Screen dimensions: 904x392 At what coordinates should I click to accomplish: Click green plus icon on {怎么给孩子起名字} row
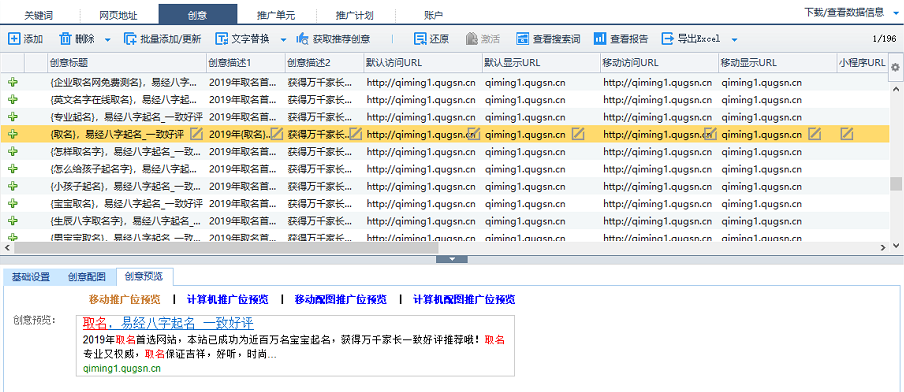click(12, 169)
